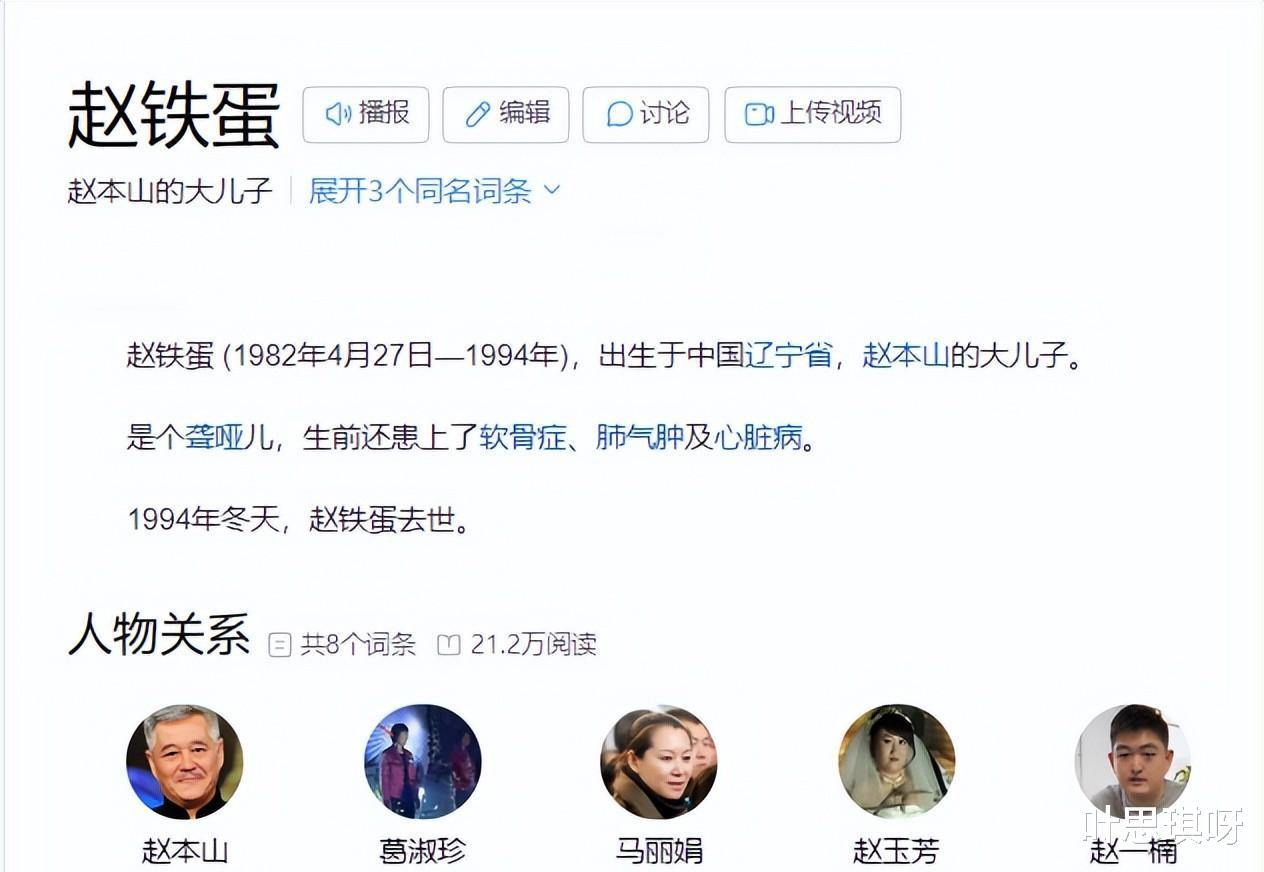Select 葛淑珍 portrait thumbnail

tap(423, 762)
